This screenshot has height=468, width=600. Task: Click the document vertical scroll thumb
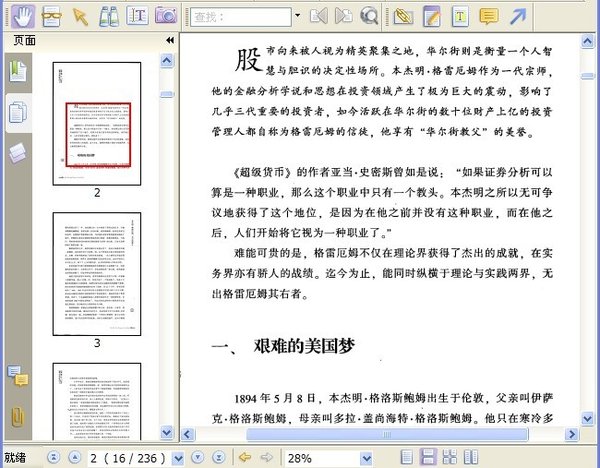[587, 76]
